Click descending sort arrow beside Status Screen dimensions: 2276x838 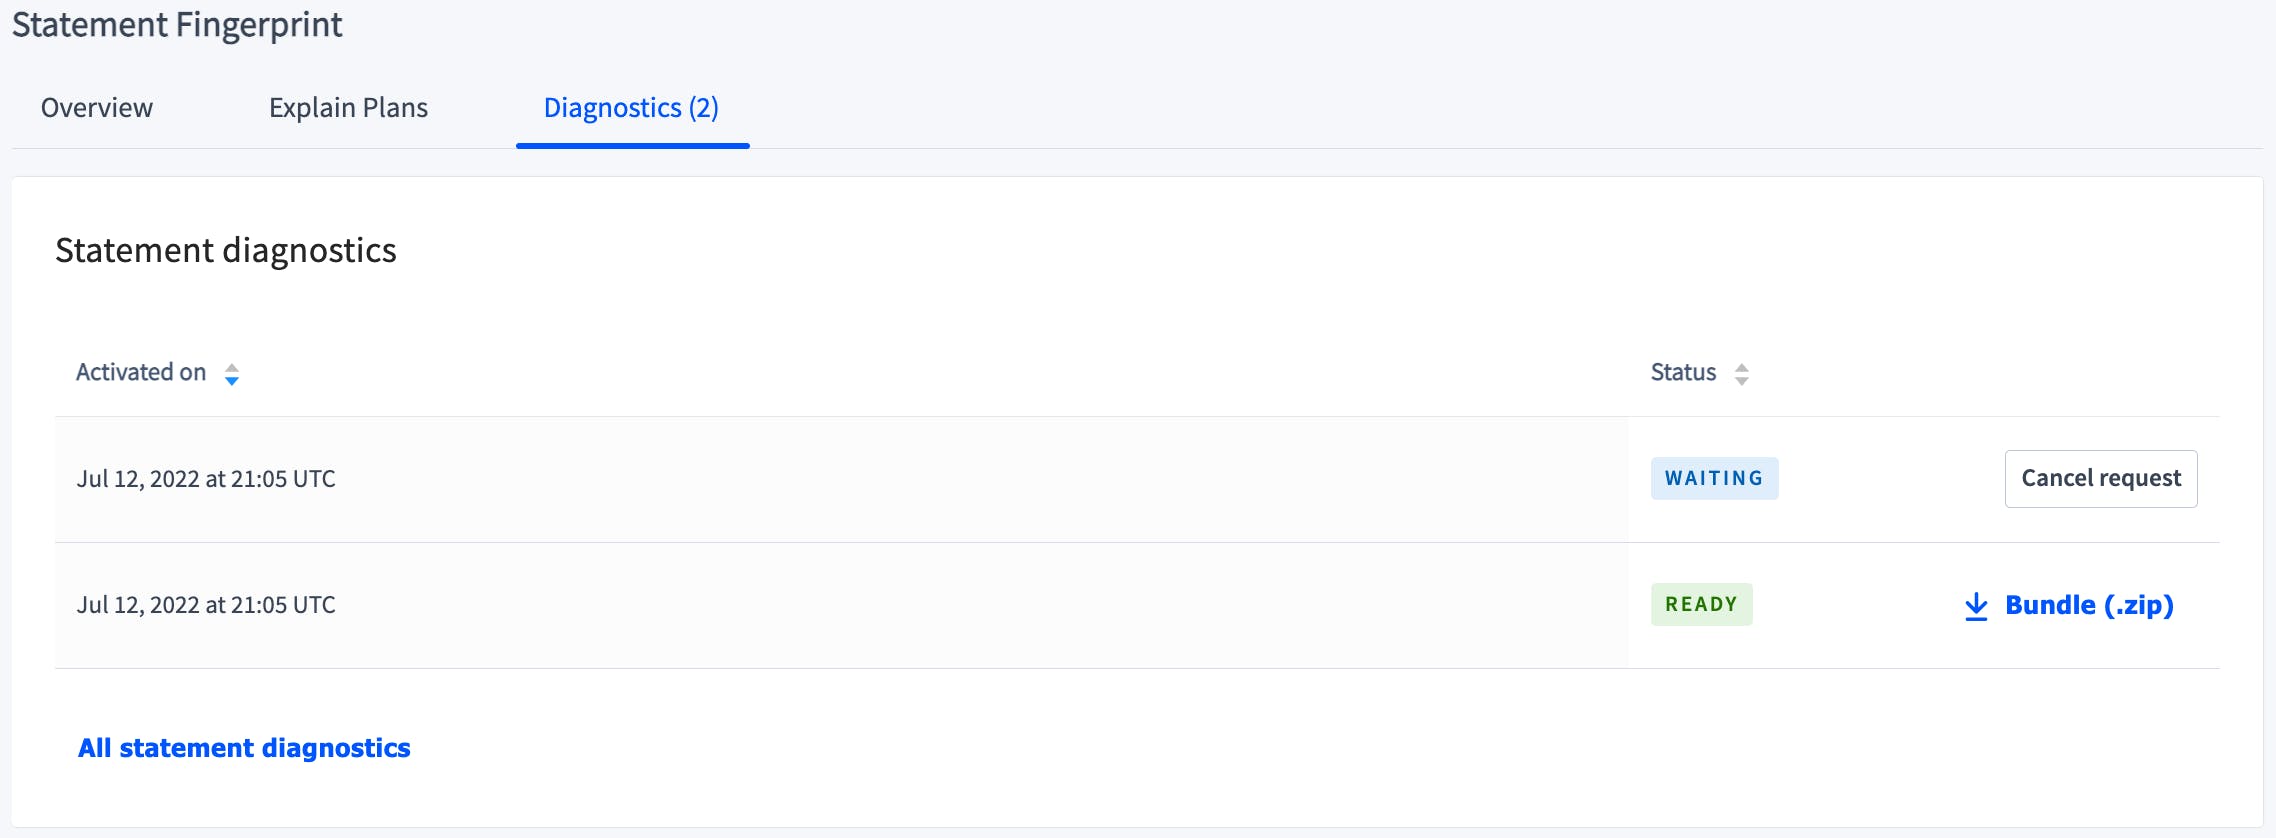1742,381
